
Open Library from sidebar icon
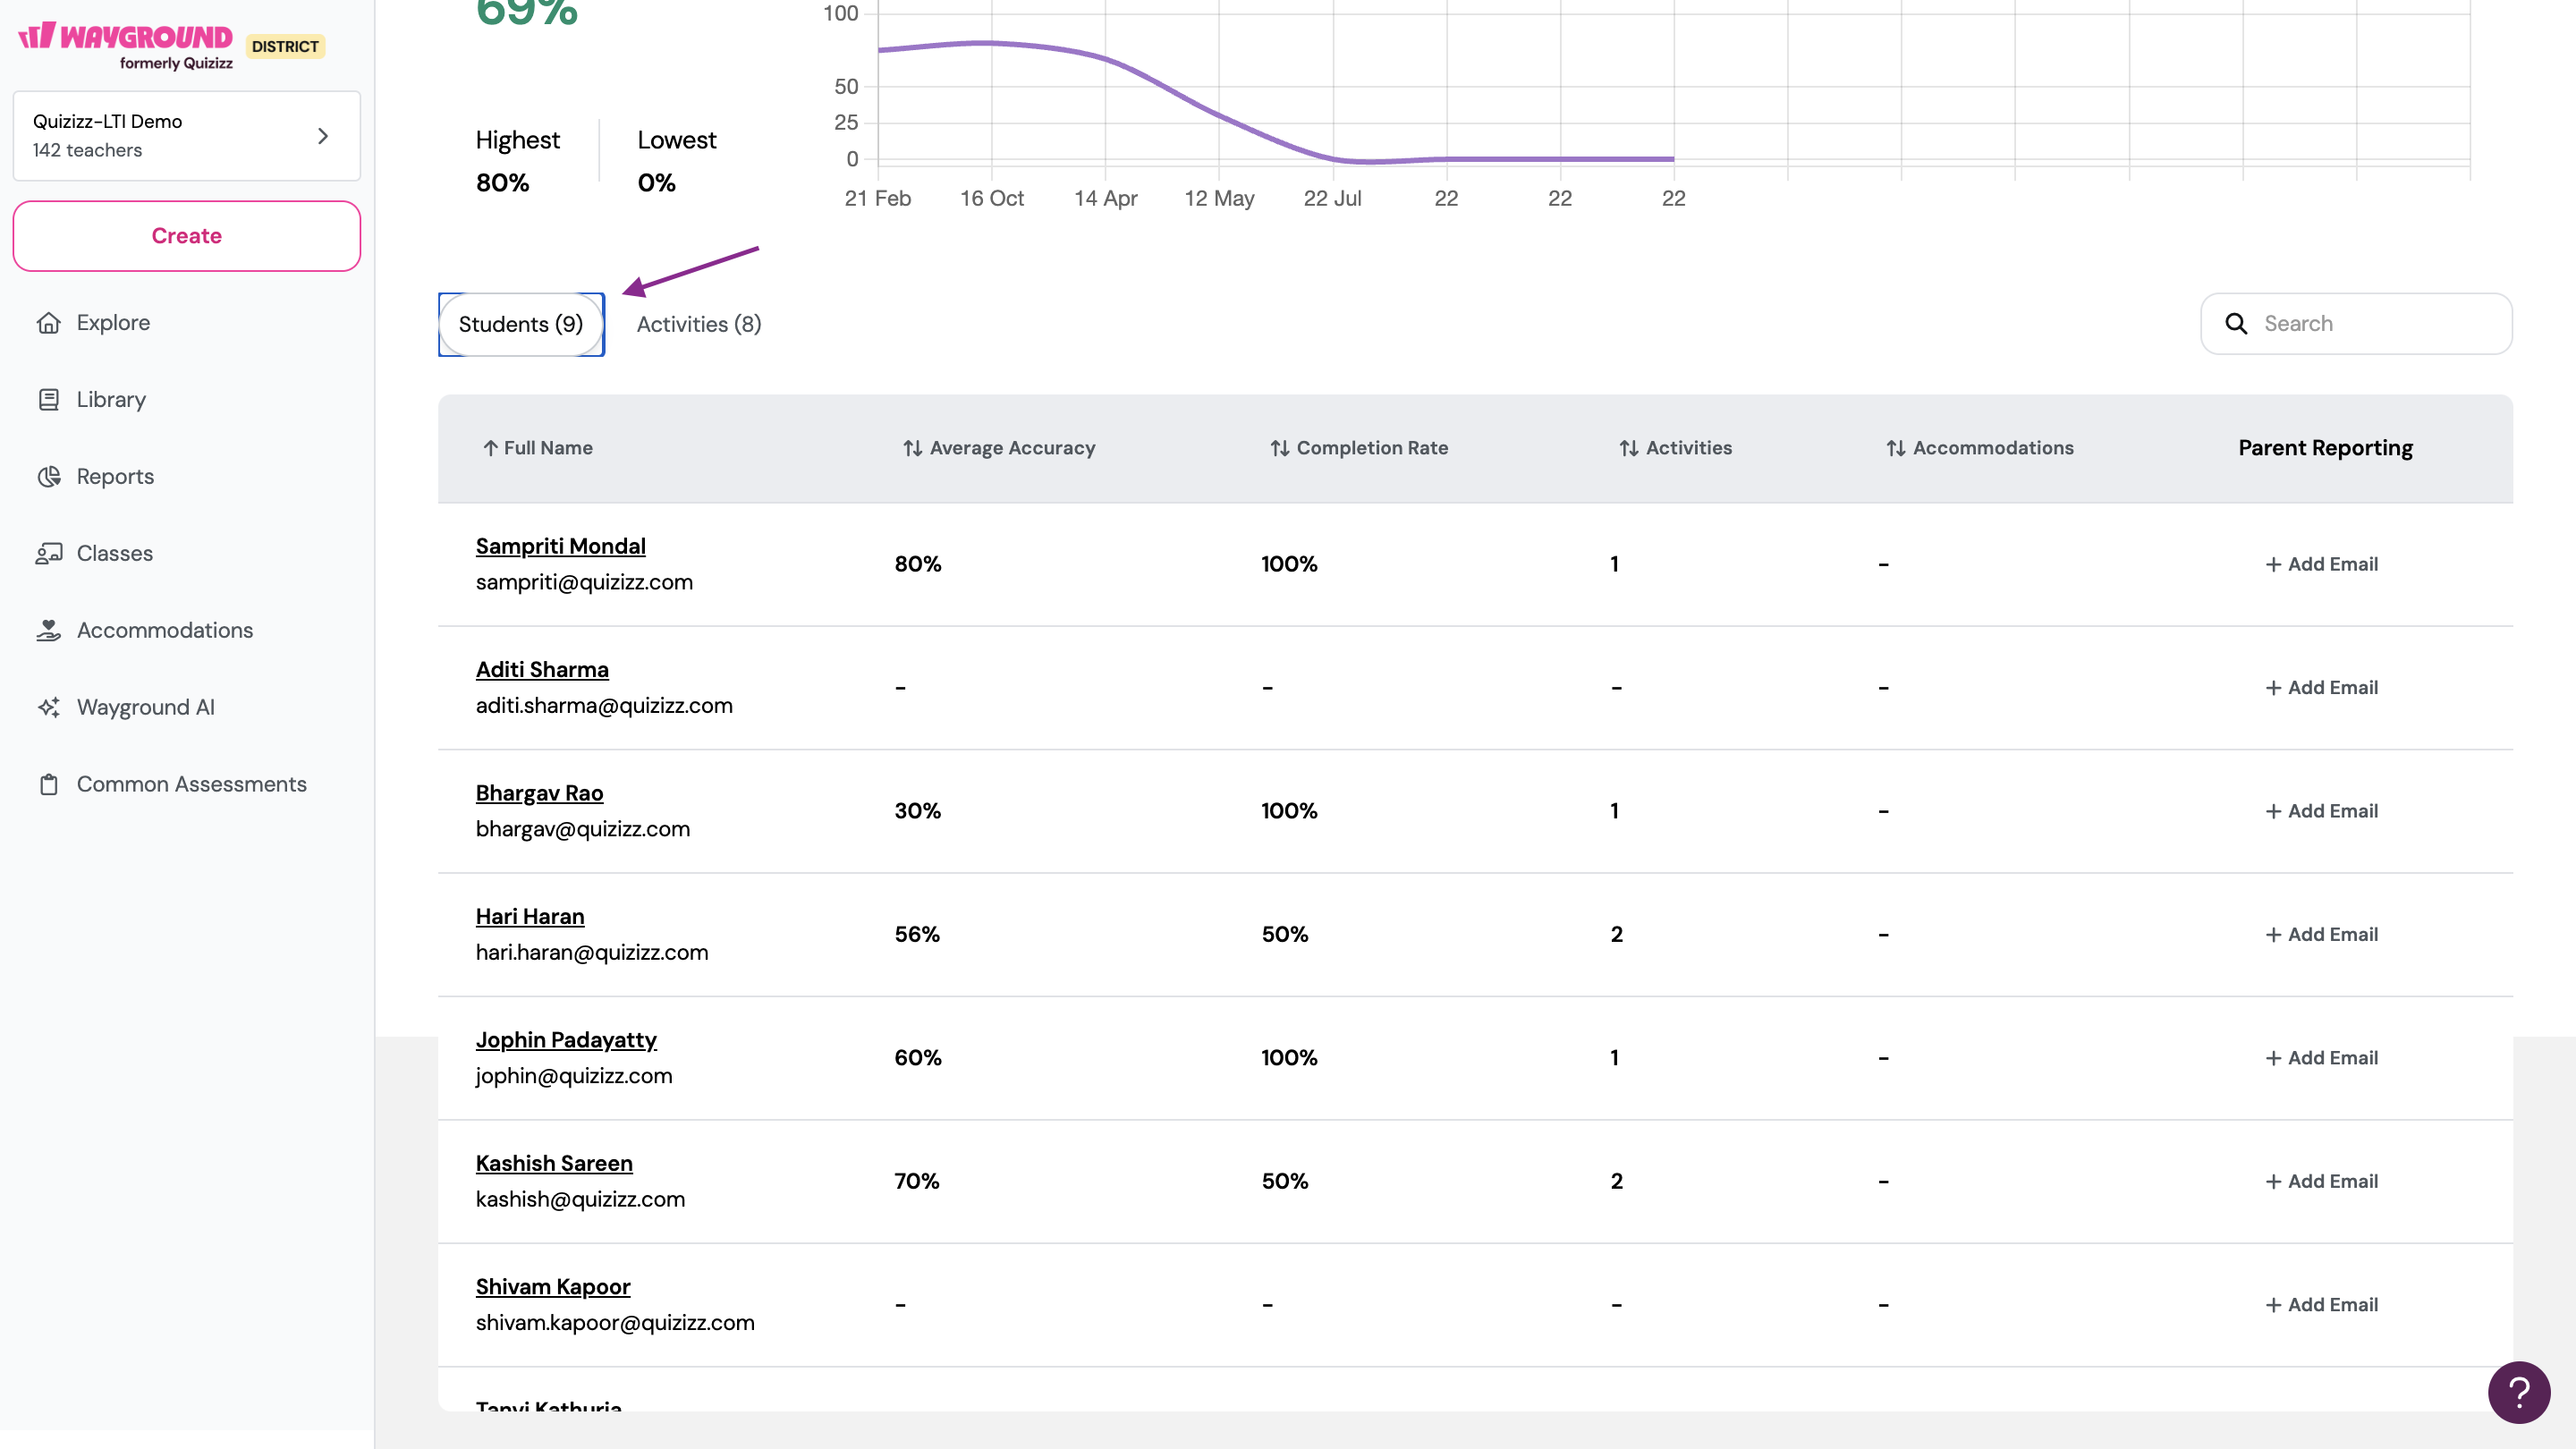[48, 400]
